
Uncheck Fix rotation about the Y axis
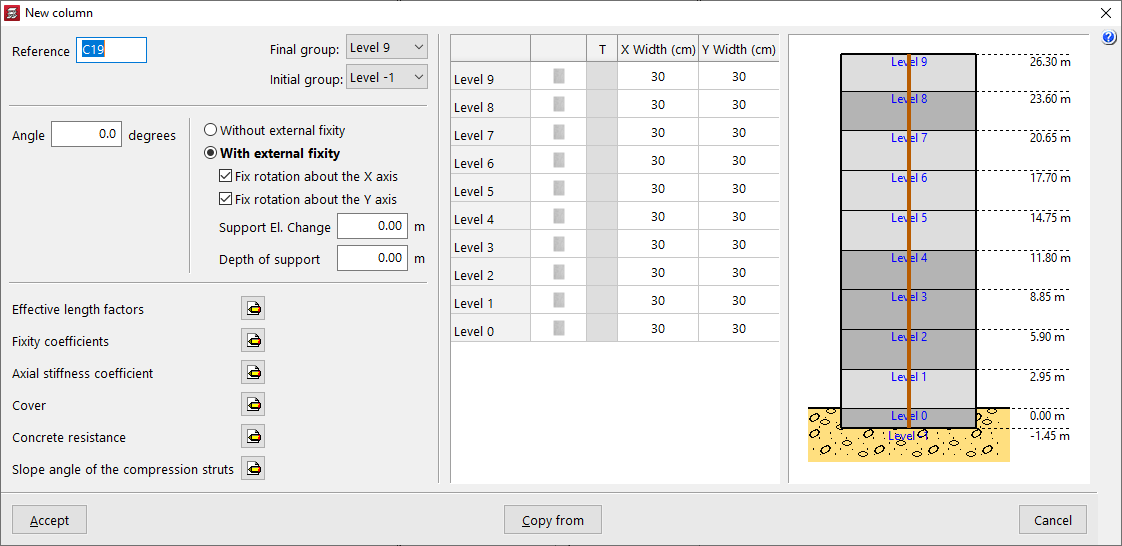point(226,199)
